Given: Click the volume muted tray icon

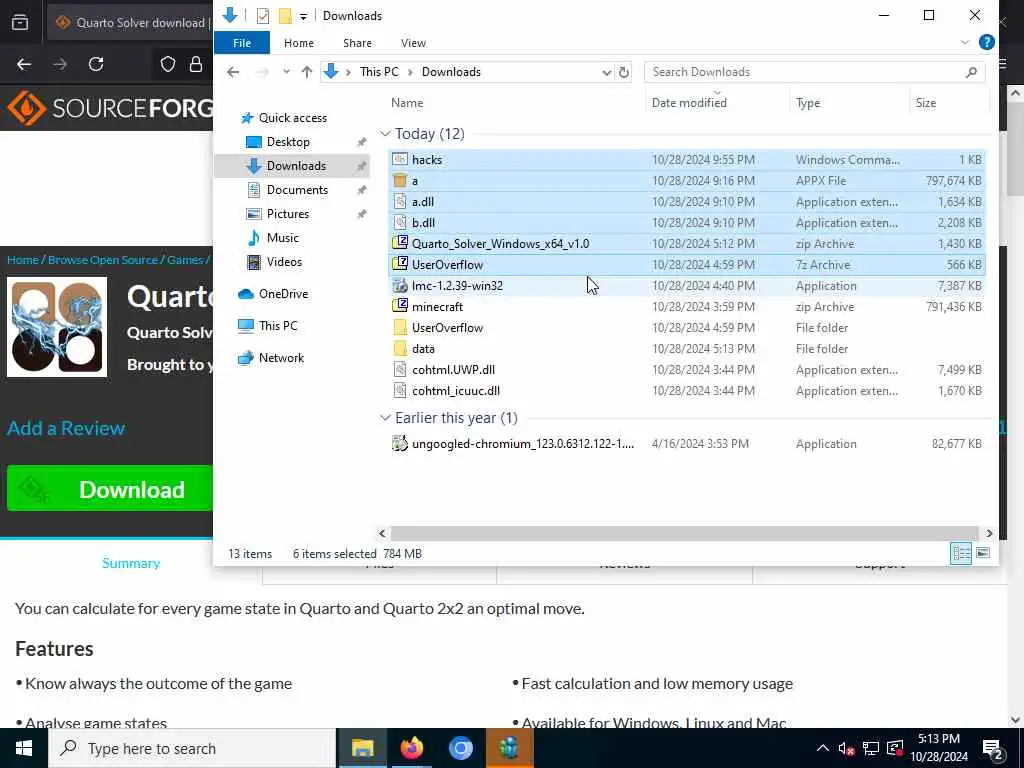Looking at the screenshot, I should (x=846, y=748).
